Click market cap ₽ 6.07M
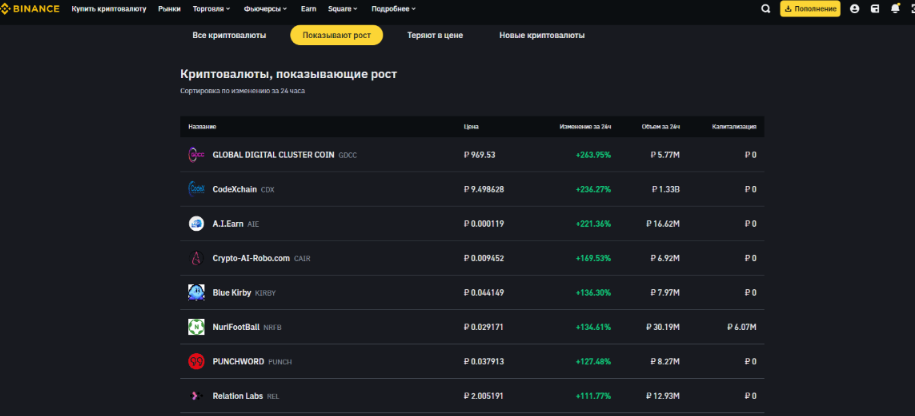 tap(742, 327)
